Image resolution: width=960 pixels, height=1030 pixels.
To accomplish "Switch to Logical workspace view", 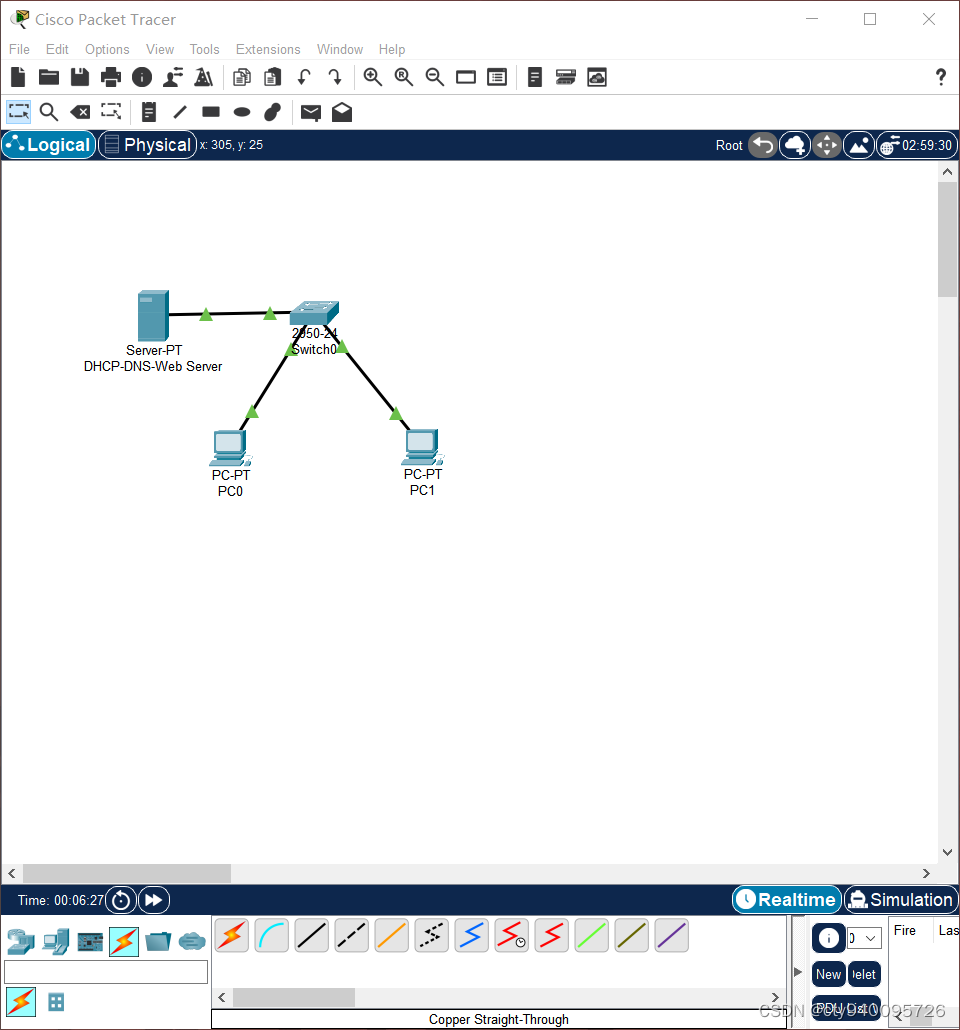I will pyautogui.click(x=49, y=145).
